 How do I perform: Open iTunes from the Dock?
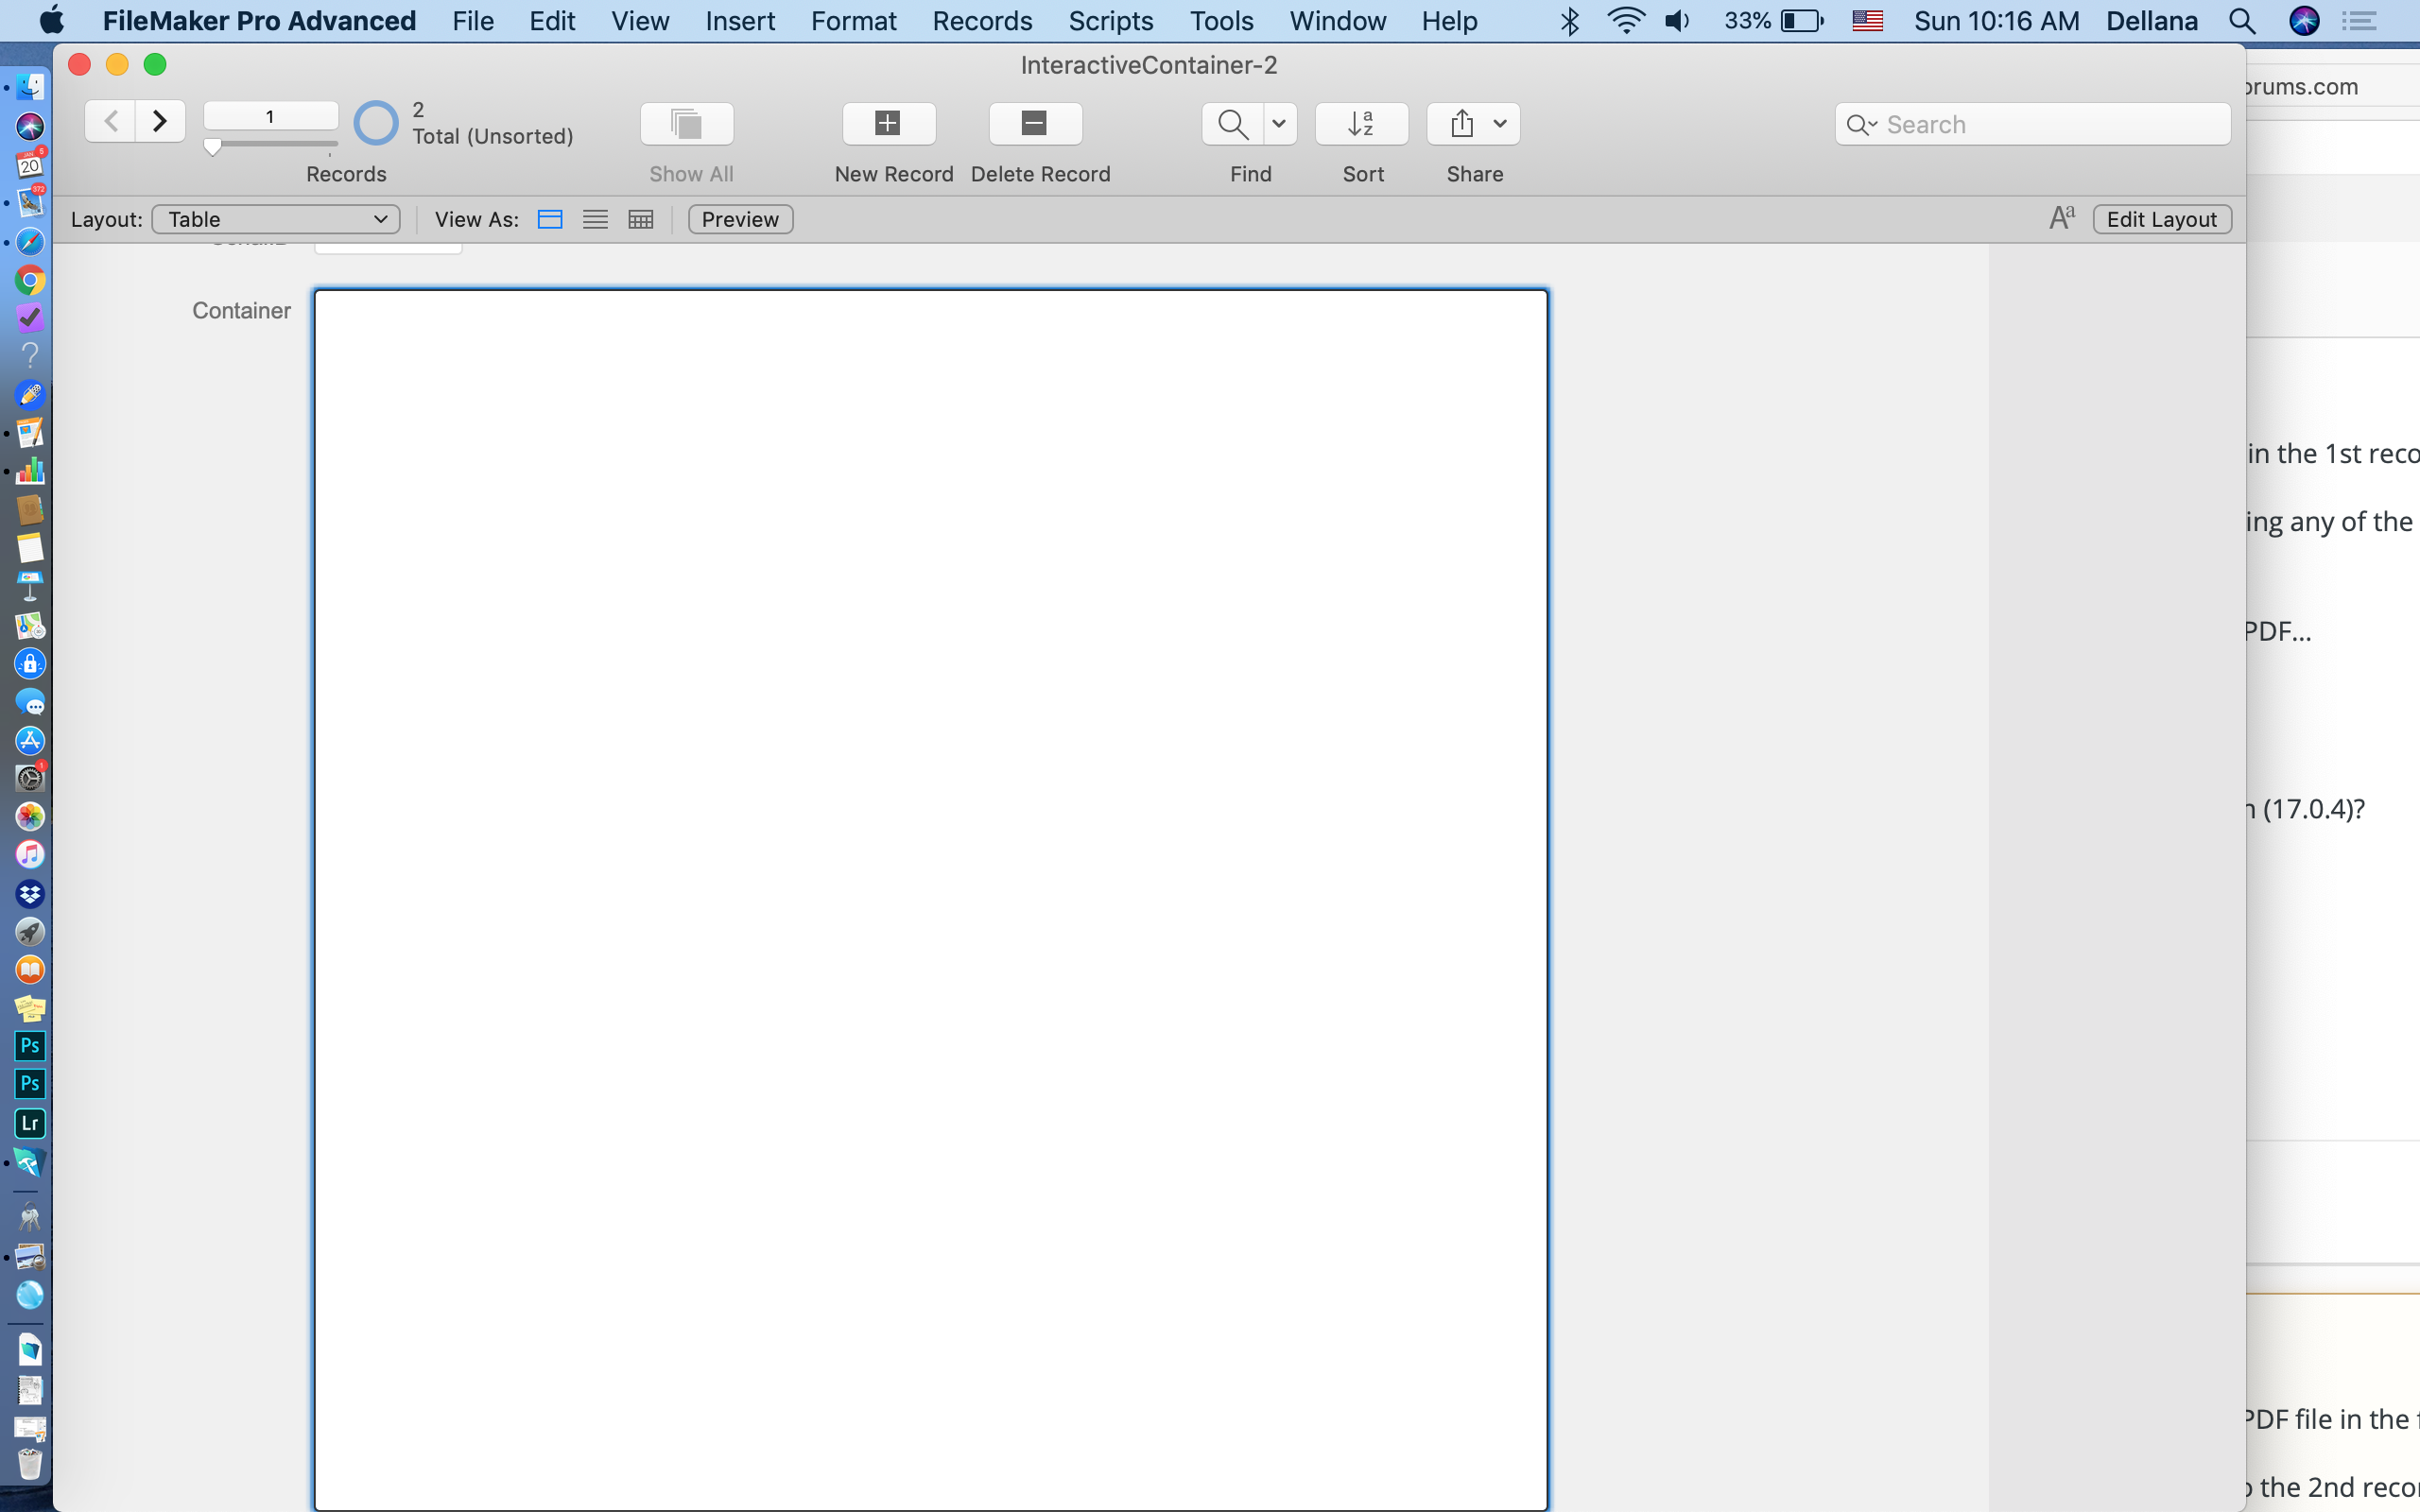(30, 855)
